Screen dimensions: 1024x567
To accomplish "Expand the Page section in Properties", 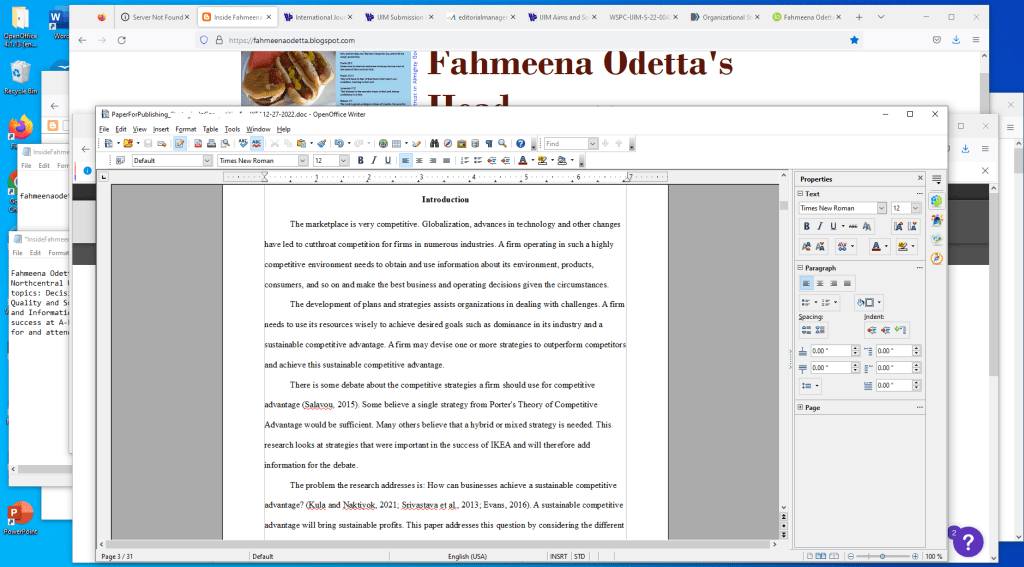I will [800, 407].
